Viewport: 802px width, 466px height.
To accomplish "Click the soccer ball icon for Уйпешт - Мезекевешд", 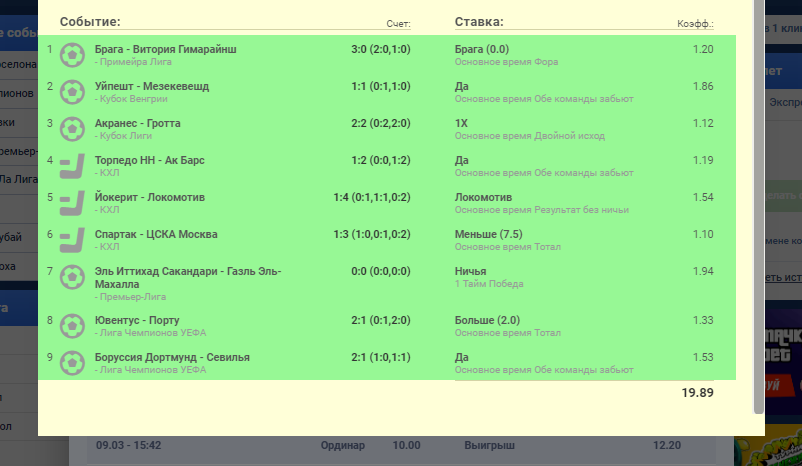I will pyautogui.click(x=72, y=92).
